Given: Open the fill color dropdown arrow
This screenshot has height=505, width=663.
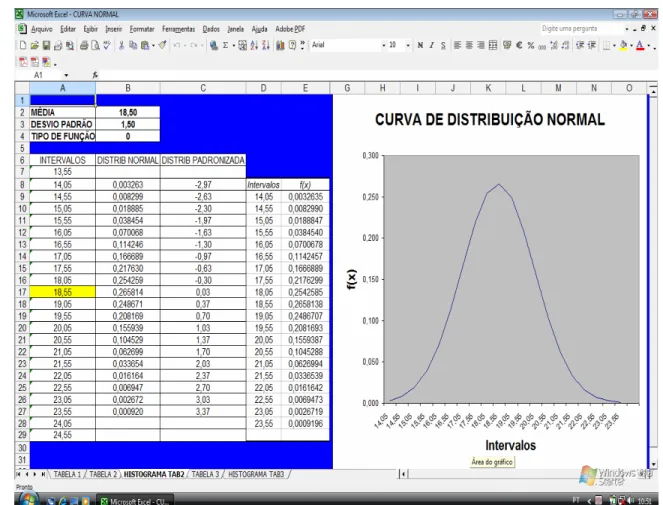Looking at the screenshot, I should [631, 45].
